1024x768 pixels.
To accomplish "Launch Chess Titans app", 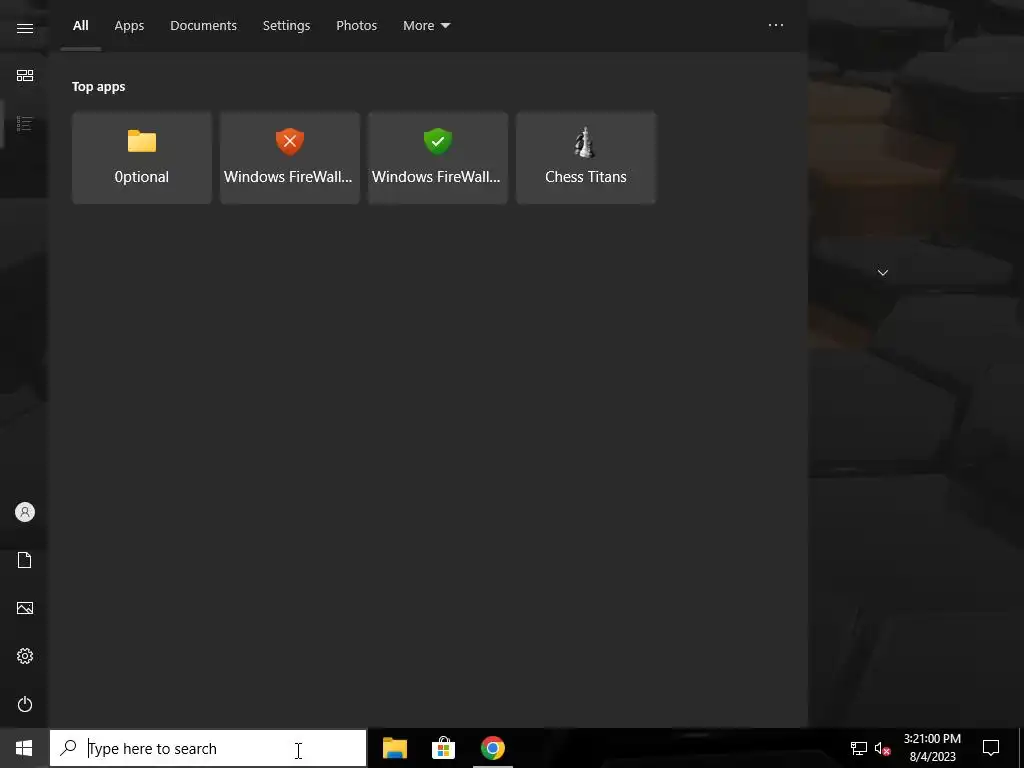I will click(x=586, y=158).
